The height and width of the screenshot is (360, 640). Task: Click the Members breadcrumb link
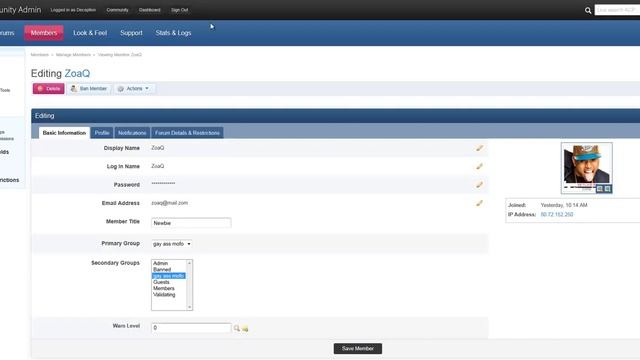[40, 55]
